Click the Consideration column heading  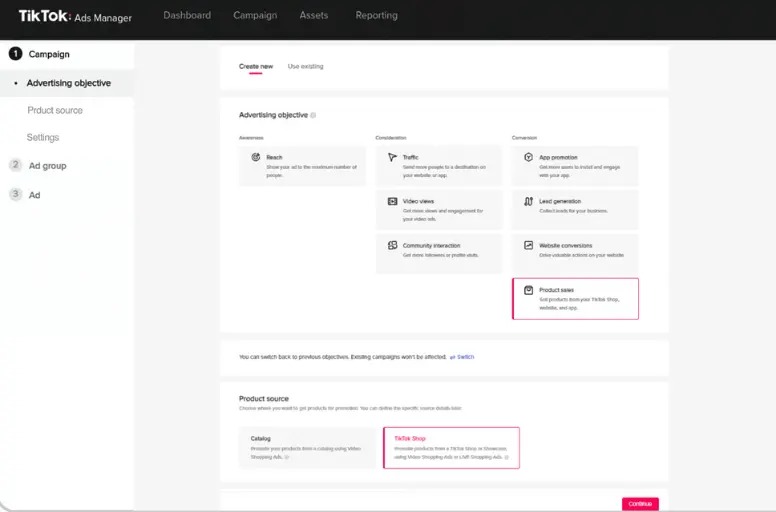[x=391, y=138]
